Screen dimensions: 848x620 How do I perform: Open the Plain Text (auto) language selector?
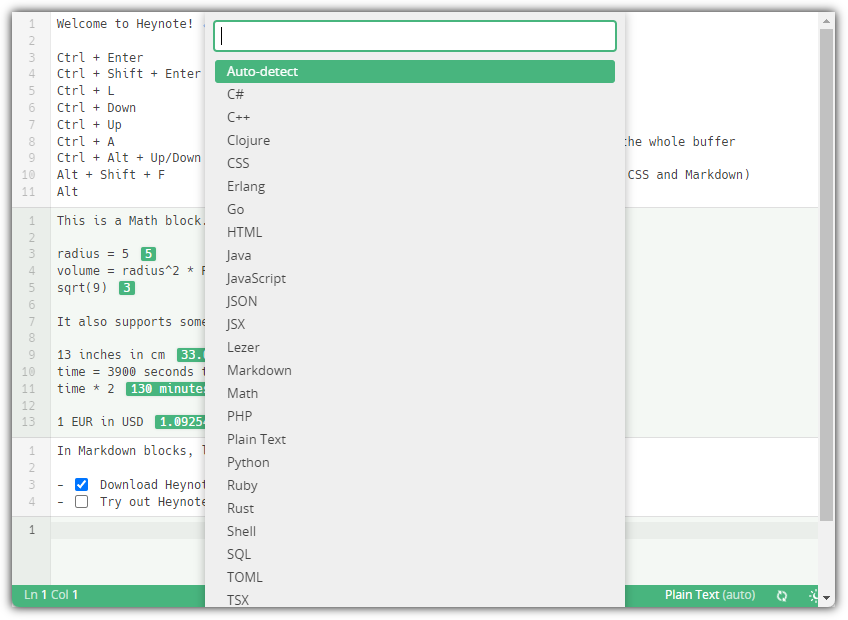point(710,595)
